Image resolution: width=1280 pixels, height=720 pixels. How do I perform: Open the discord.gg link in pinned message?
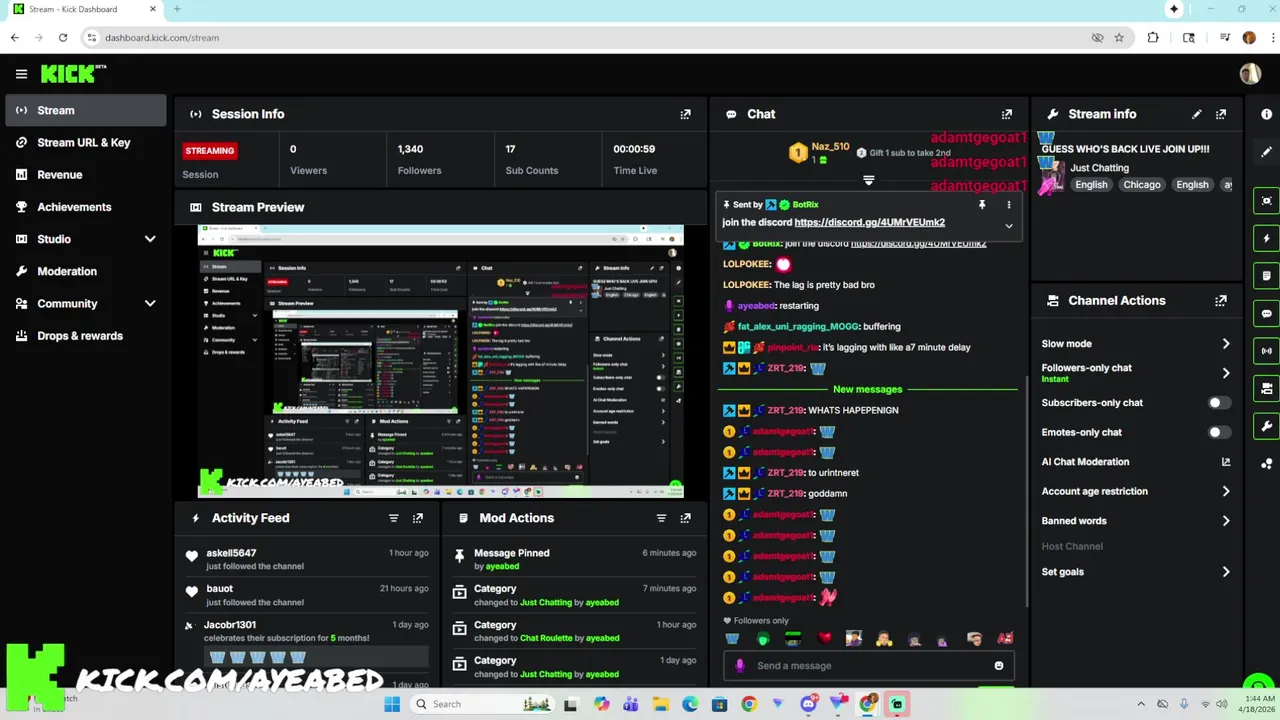(869, 222)
